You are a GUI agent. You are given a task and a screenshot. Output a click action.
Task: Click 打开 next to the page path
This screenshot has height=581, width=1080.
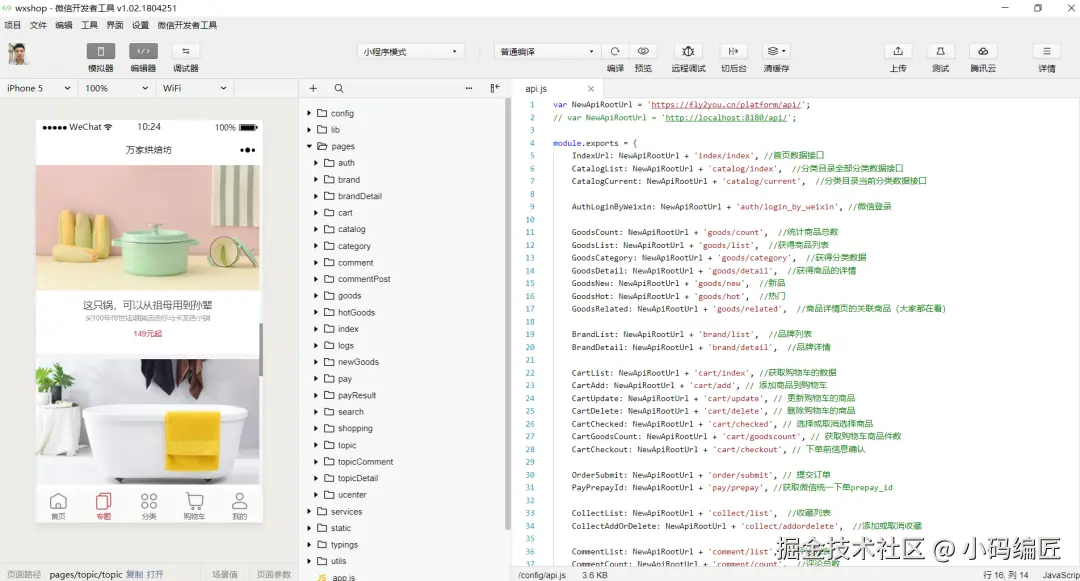click(155, 575)
